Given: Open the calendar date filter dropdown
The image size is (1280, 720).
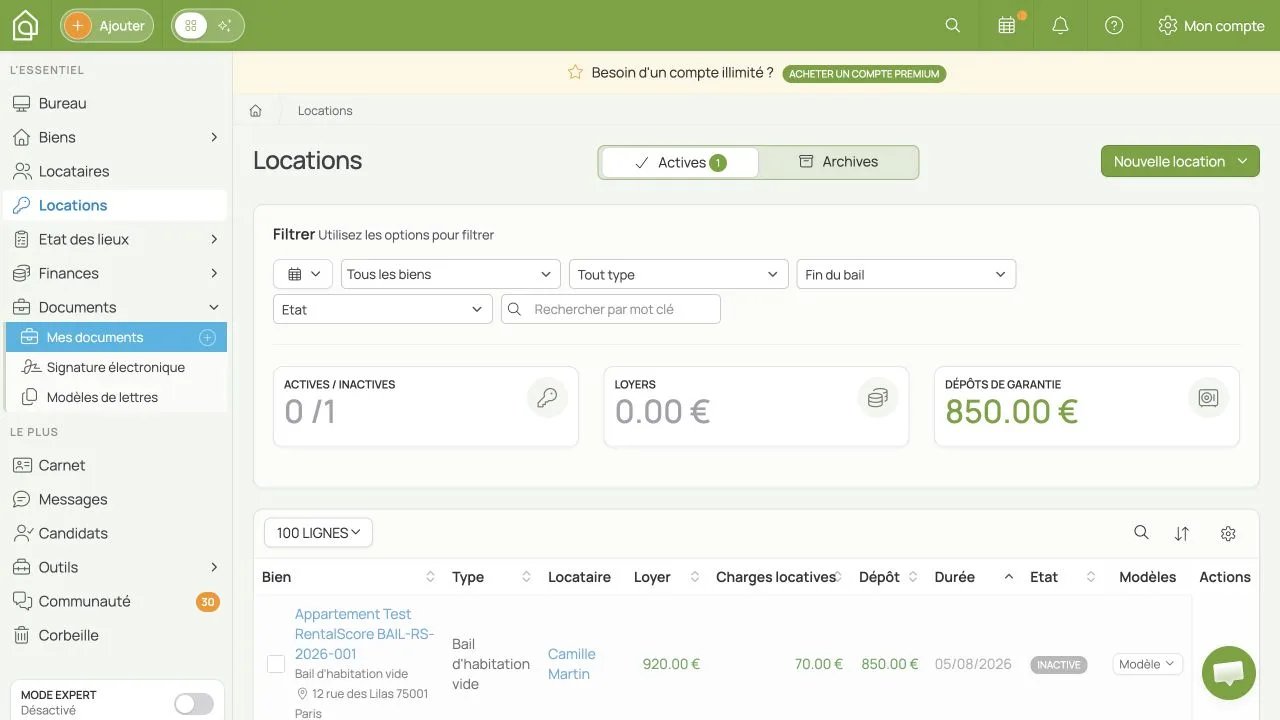Looking at the screenshot, I should (303, 275).
